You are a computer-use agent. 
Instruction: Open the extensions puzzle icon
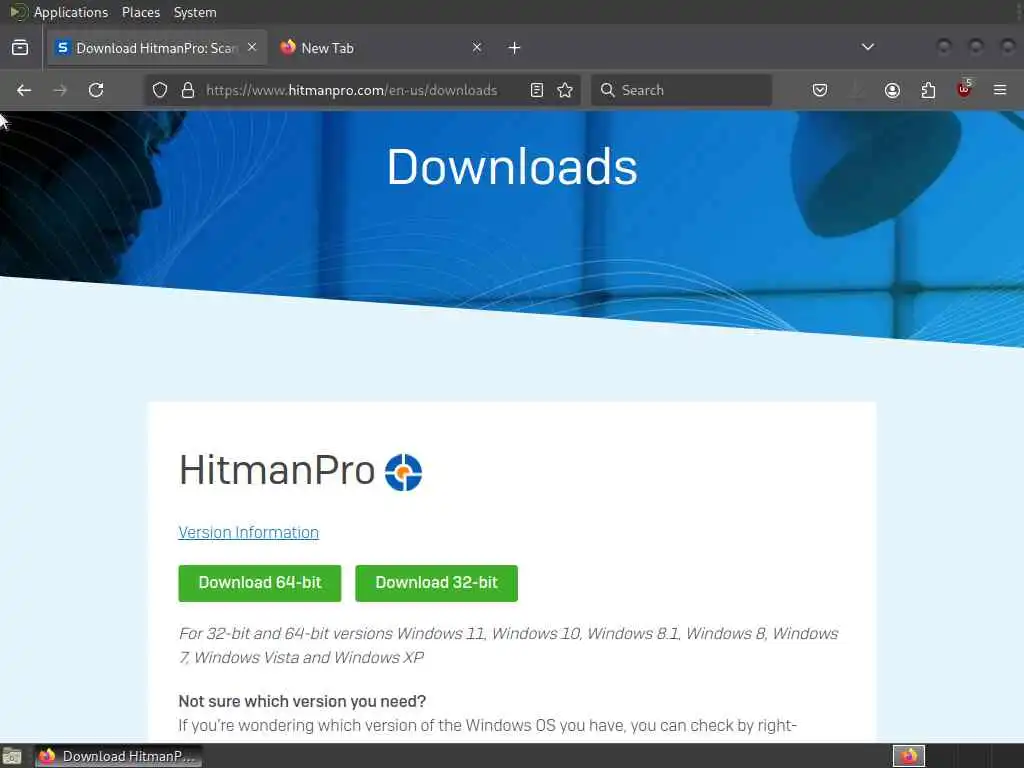928,90
